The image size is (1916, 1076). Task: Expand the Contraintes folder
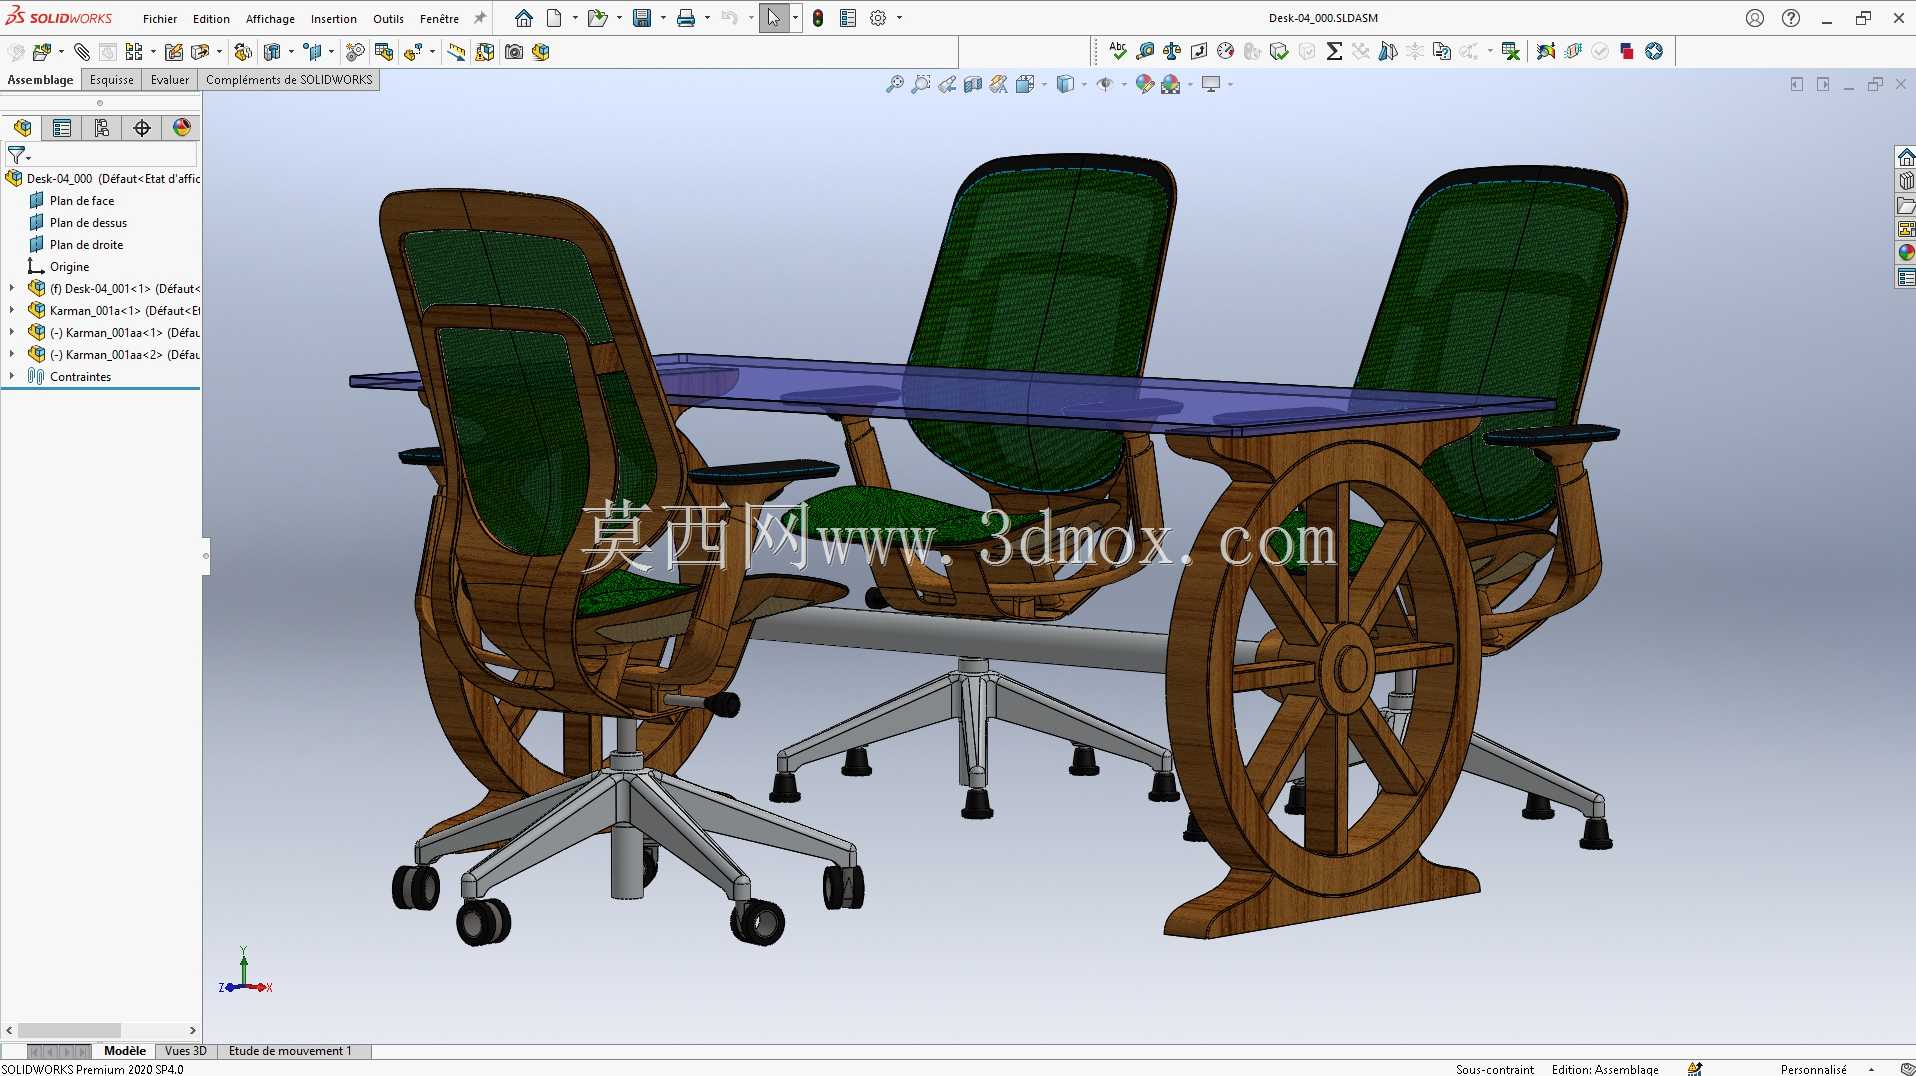point(12,377)
